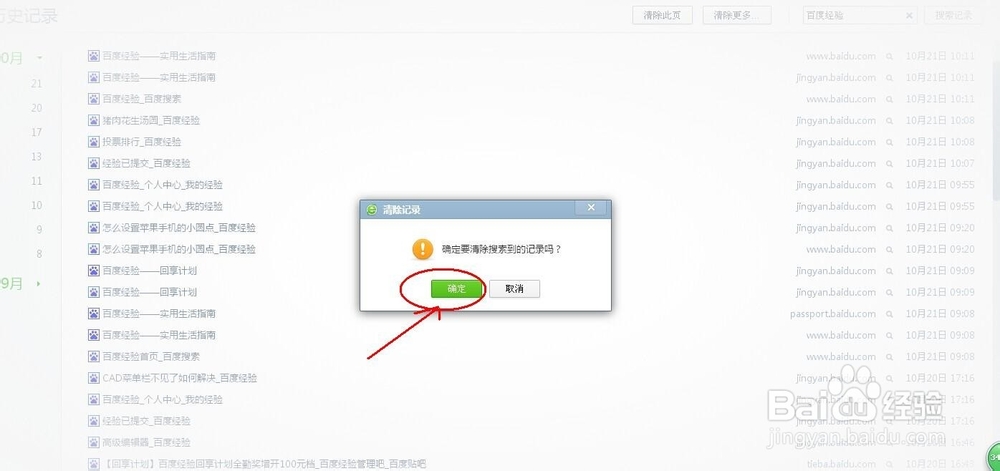Image resolution: width=1000 pixels, height=471 pixels.
Task: Select day 20 in date sidebar
Action: [36, 108]
